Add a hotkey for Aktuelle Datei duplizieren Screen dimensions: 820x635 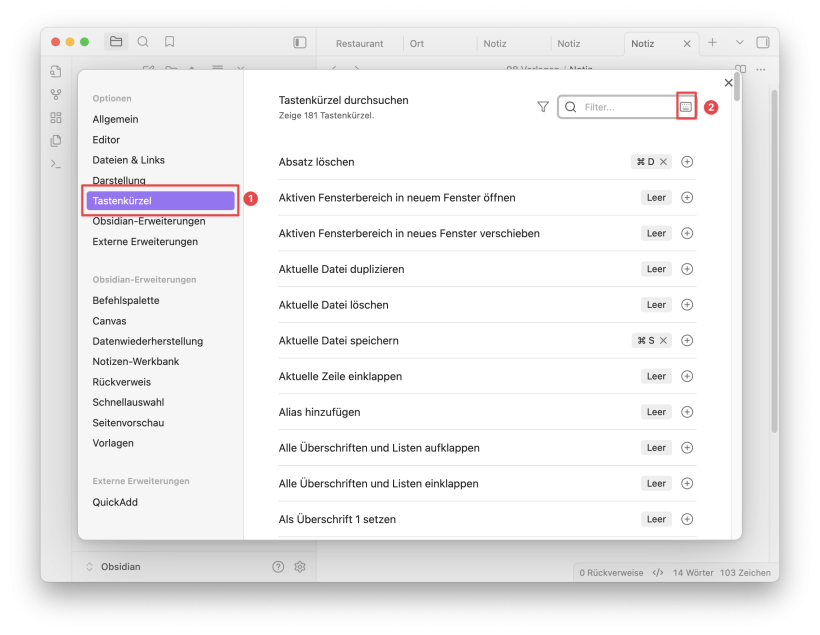tap(687, 269)
